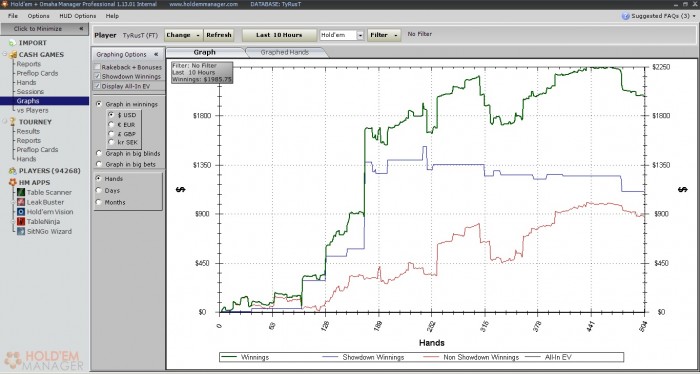
Task: Click Winnings legend entry
Action: pos(245,357)
